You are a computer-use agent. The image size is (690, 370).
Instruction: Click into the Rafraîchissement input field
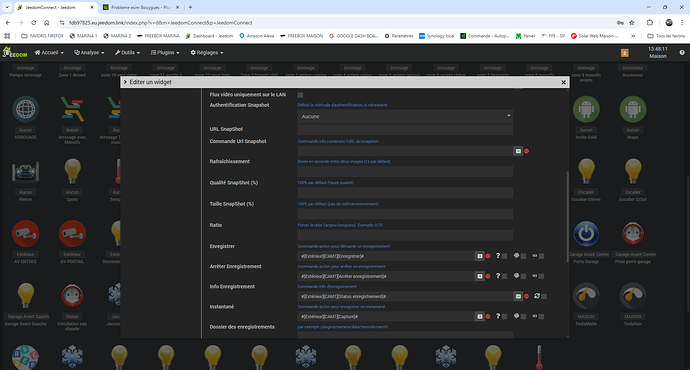[405, 172]
